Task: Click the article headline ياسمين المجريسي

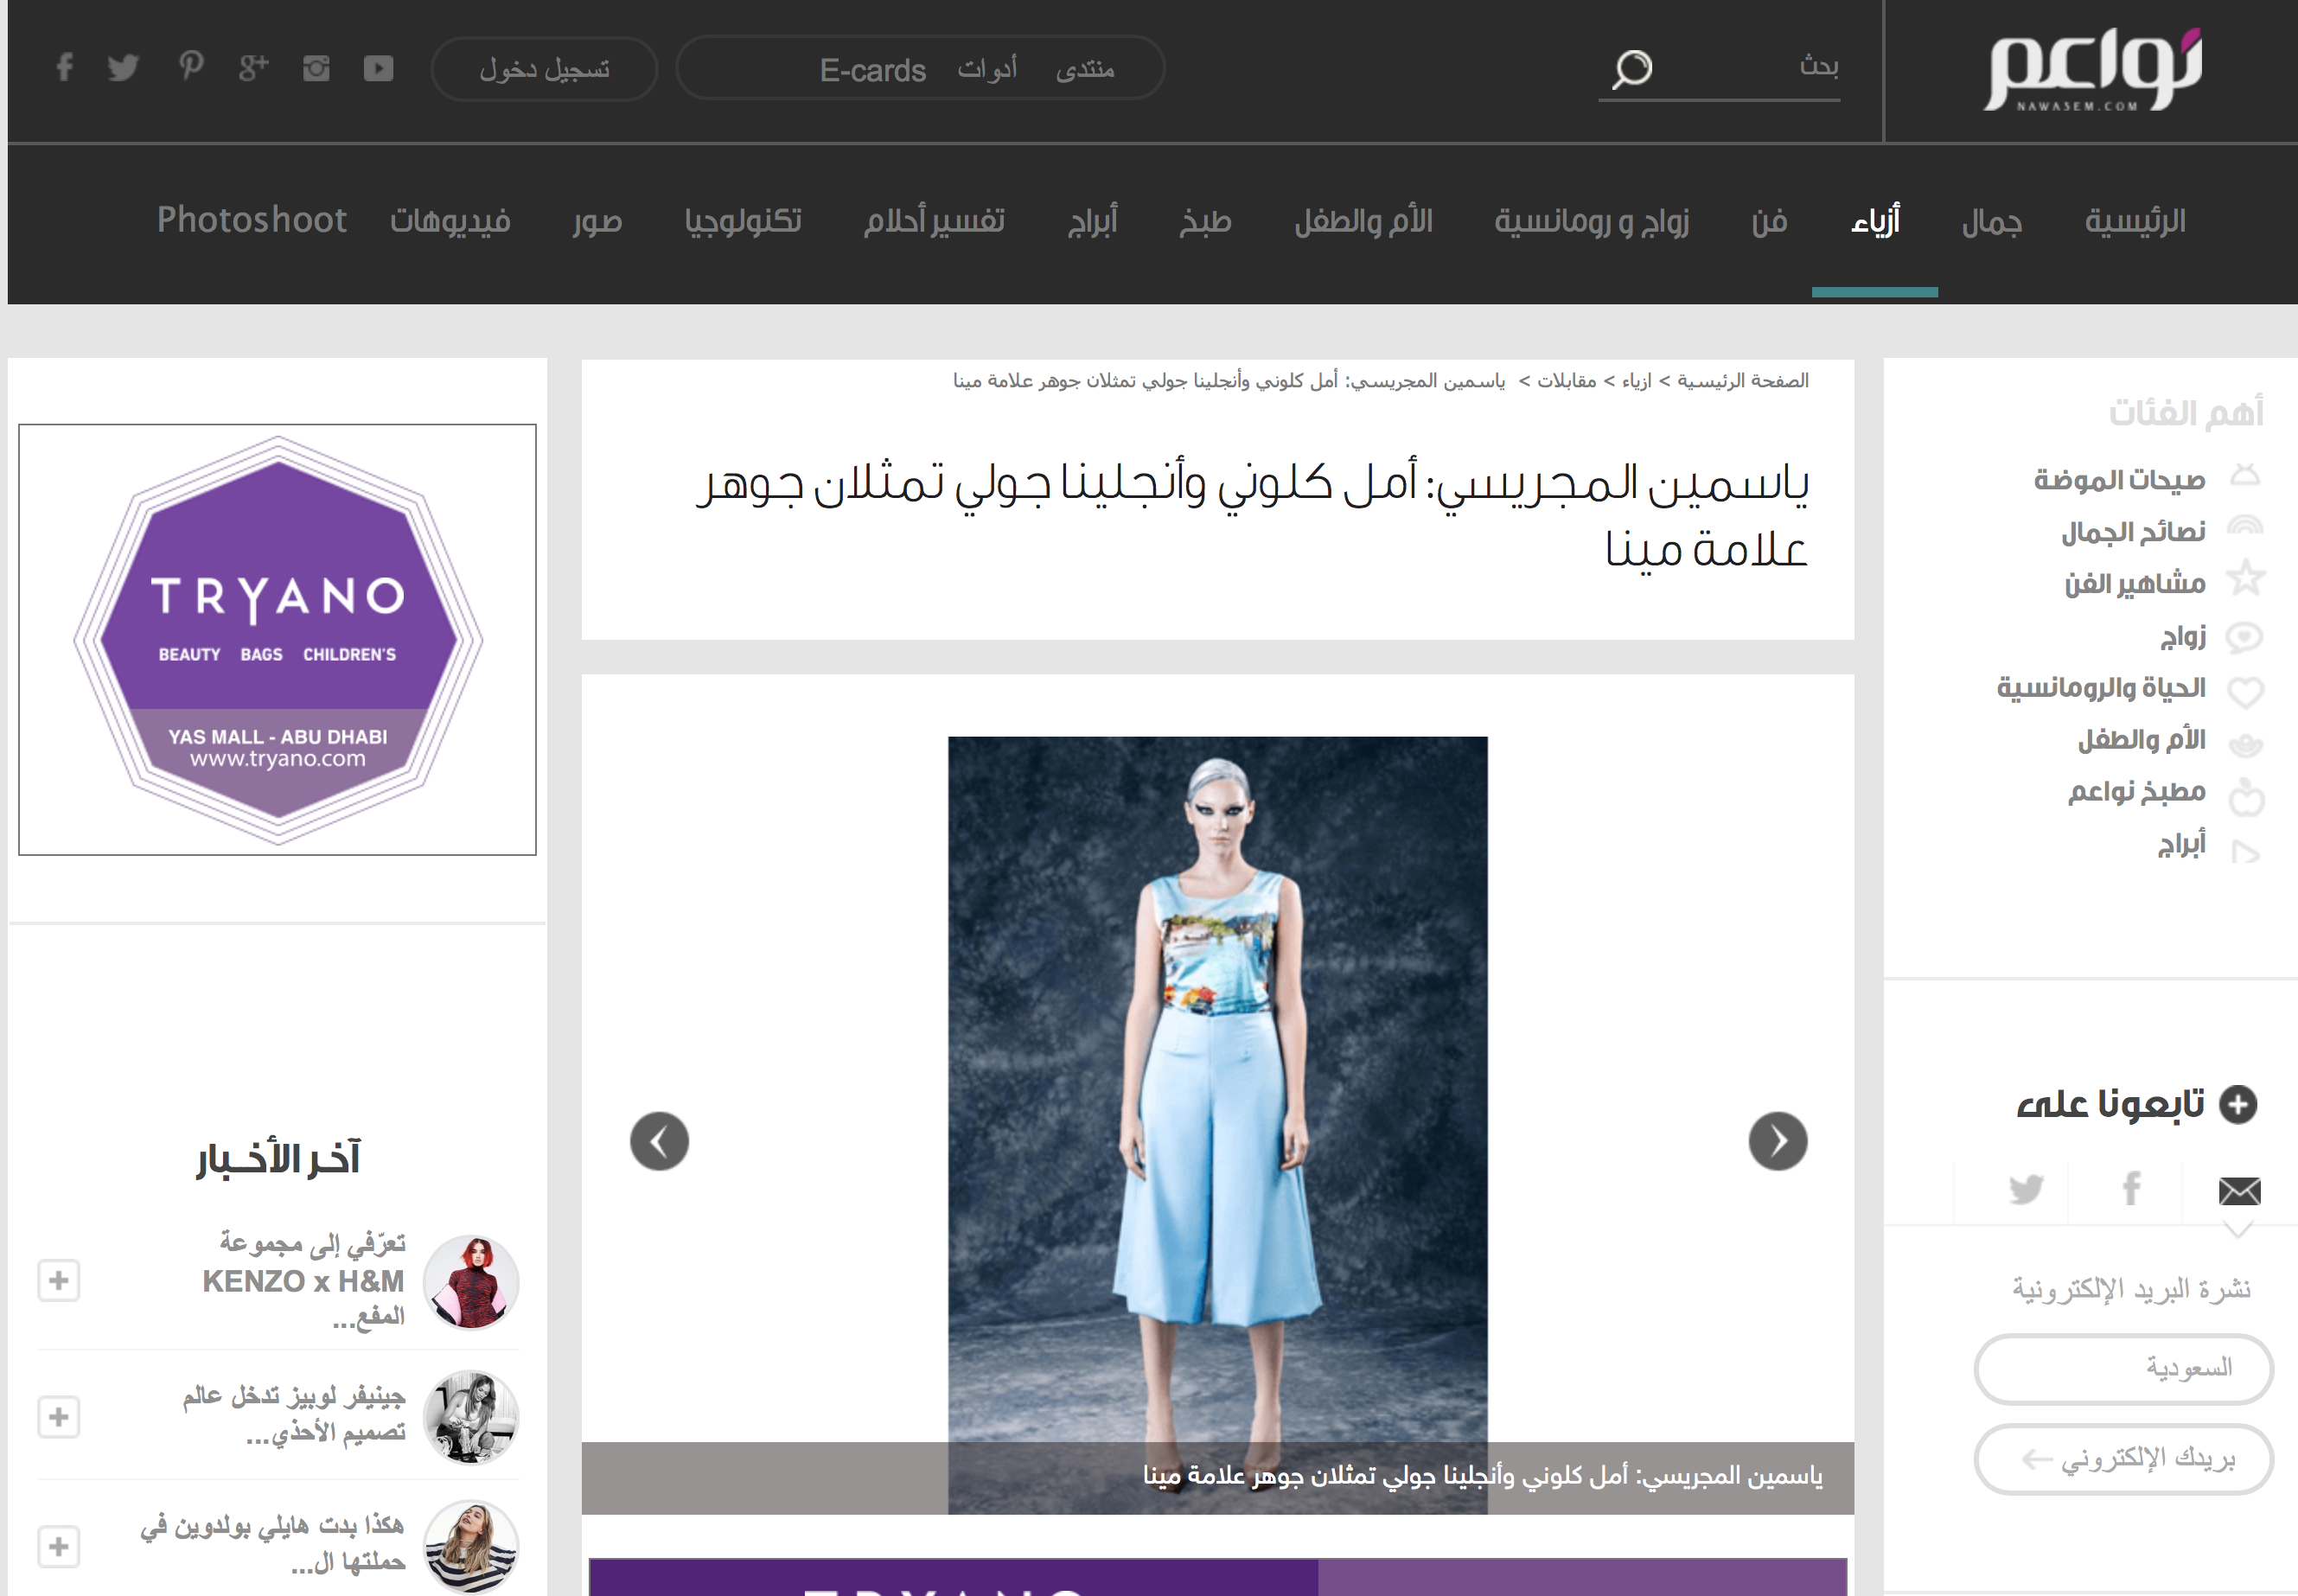Action: point(1252,515)
